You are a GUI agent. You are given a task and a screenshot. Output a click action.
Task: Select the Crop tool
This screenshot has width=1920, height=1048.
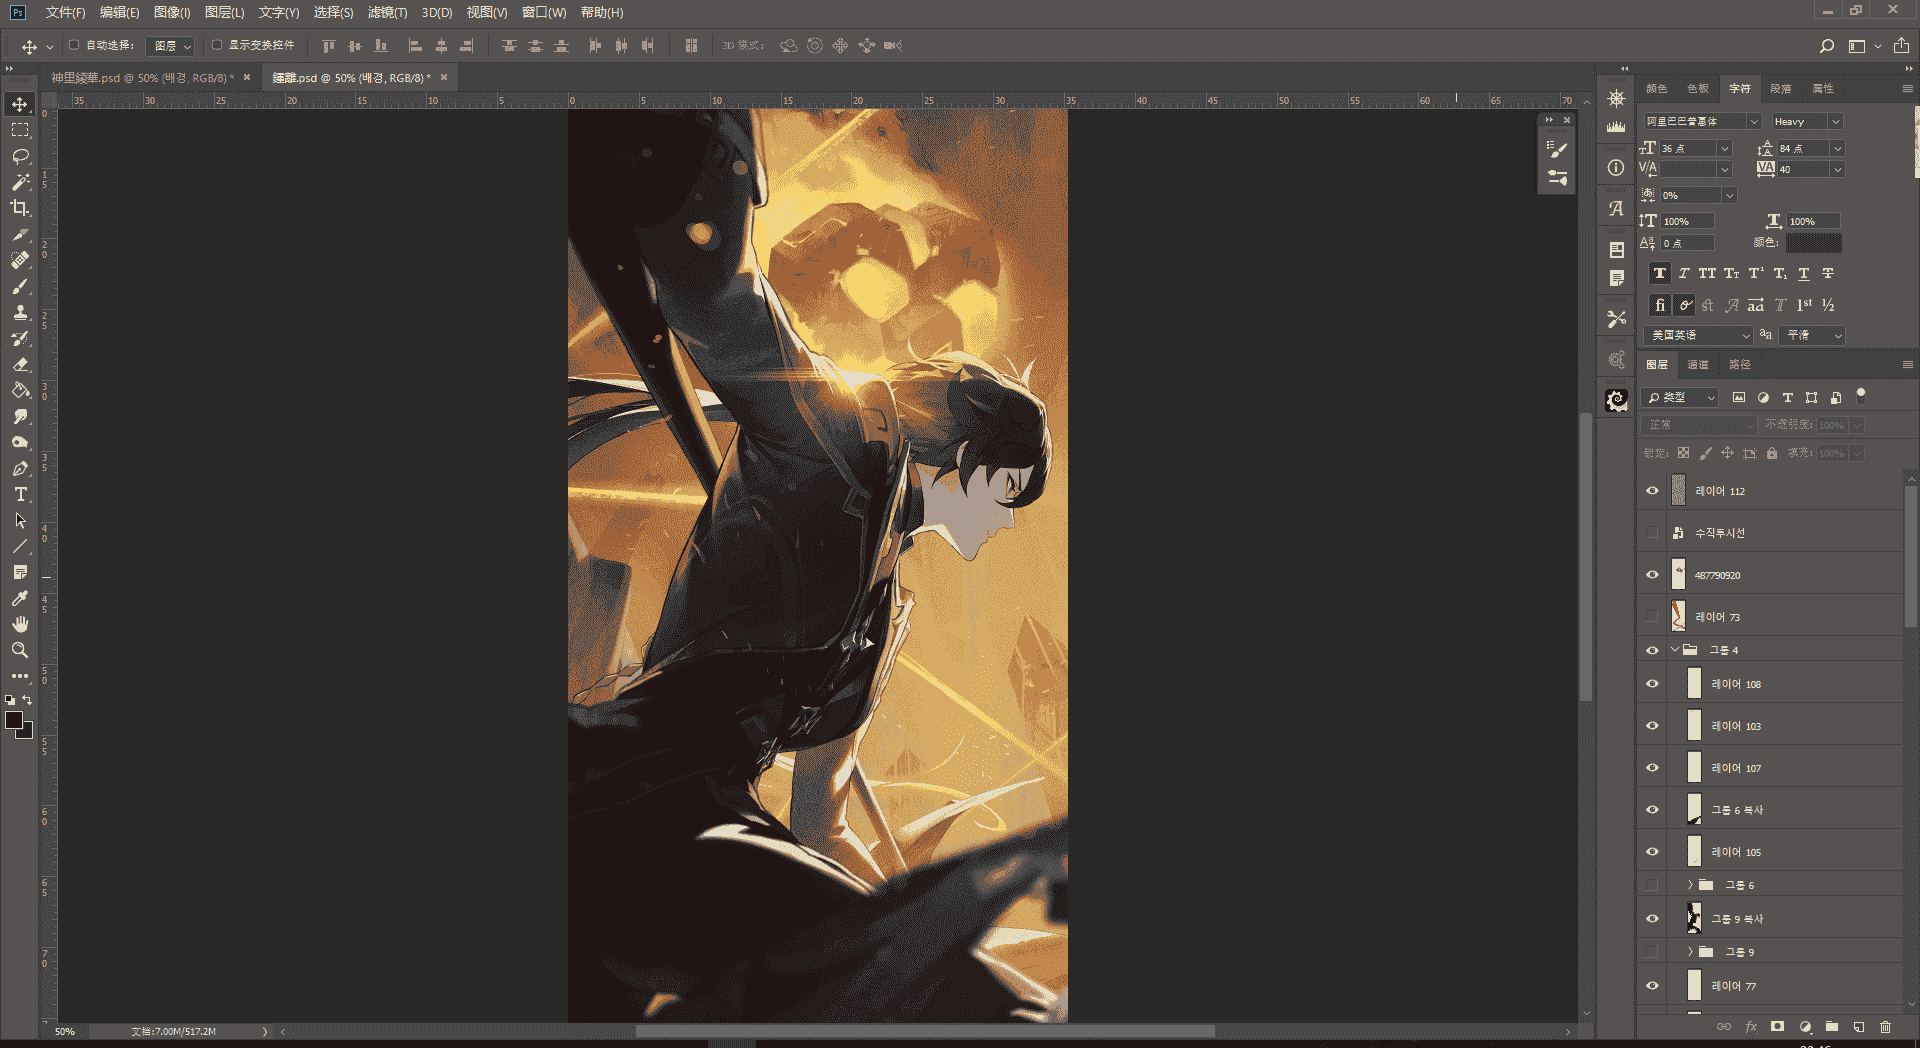pyautogui.click(x=20, y=208)
